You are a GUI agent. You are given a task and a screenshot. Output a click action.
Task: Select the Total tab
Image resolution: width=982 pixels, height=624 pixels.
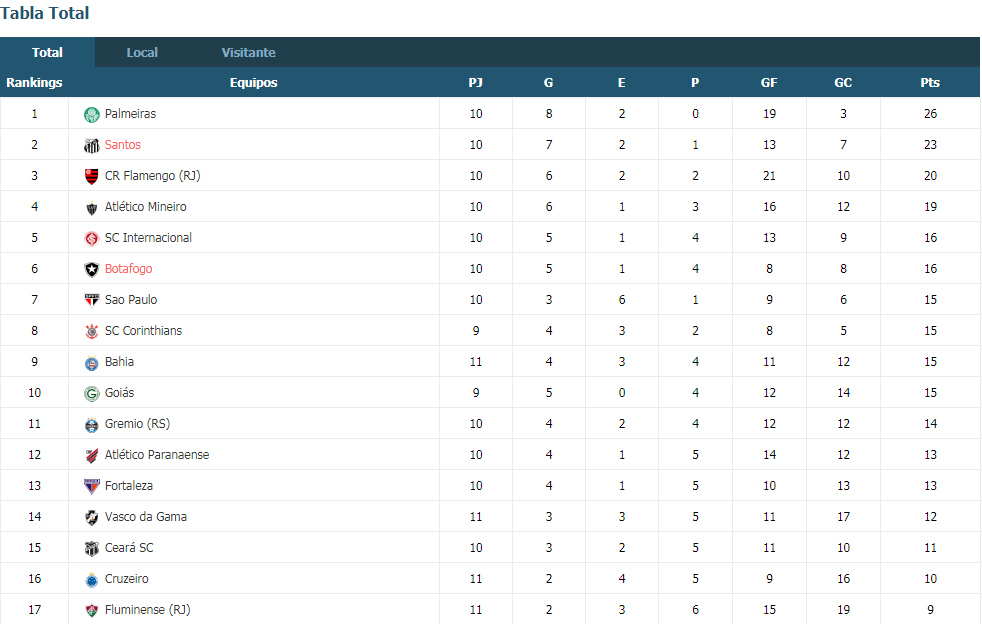48,53
